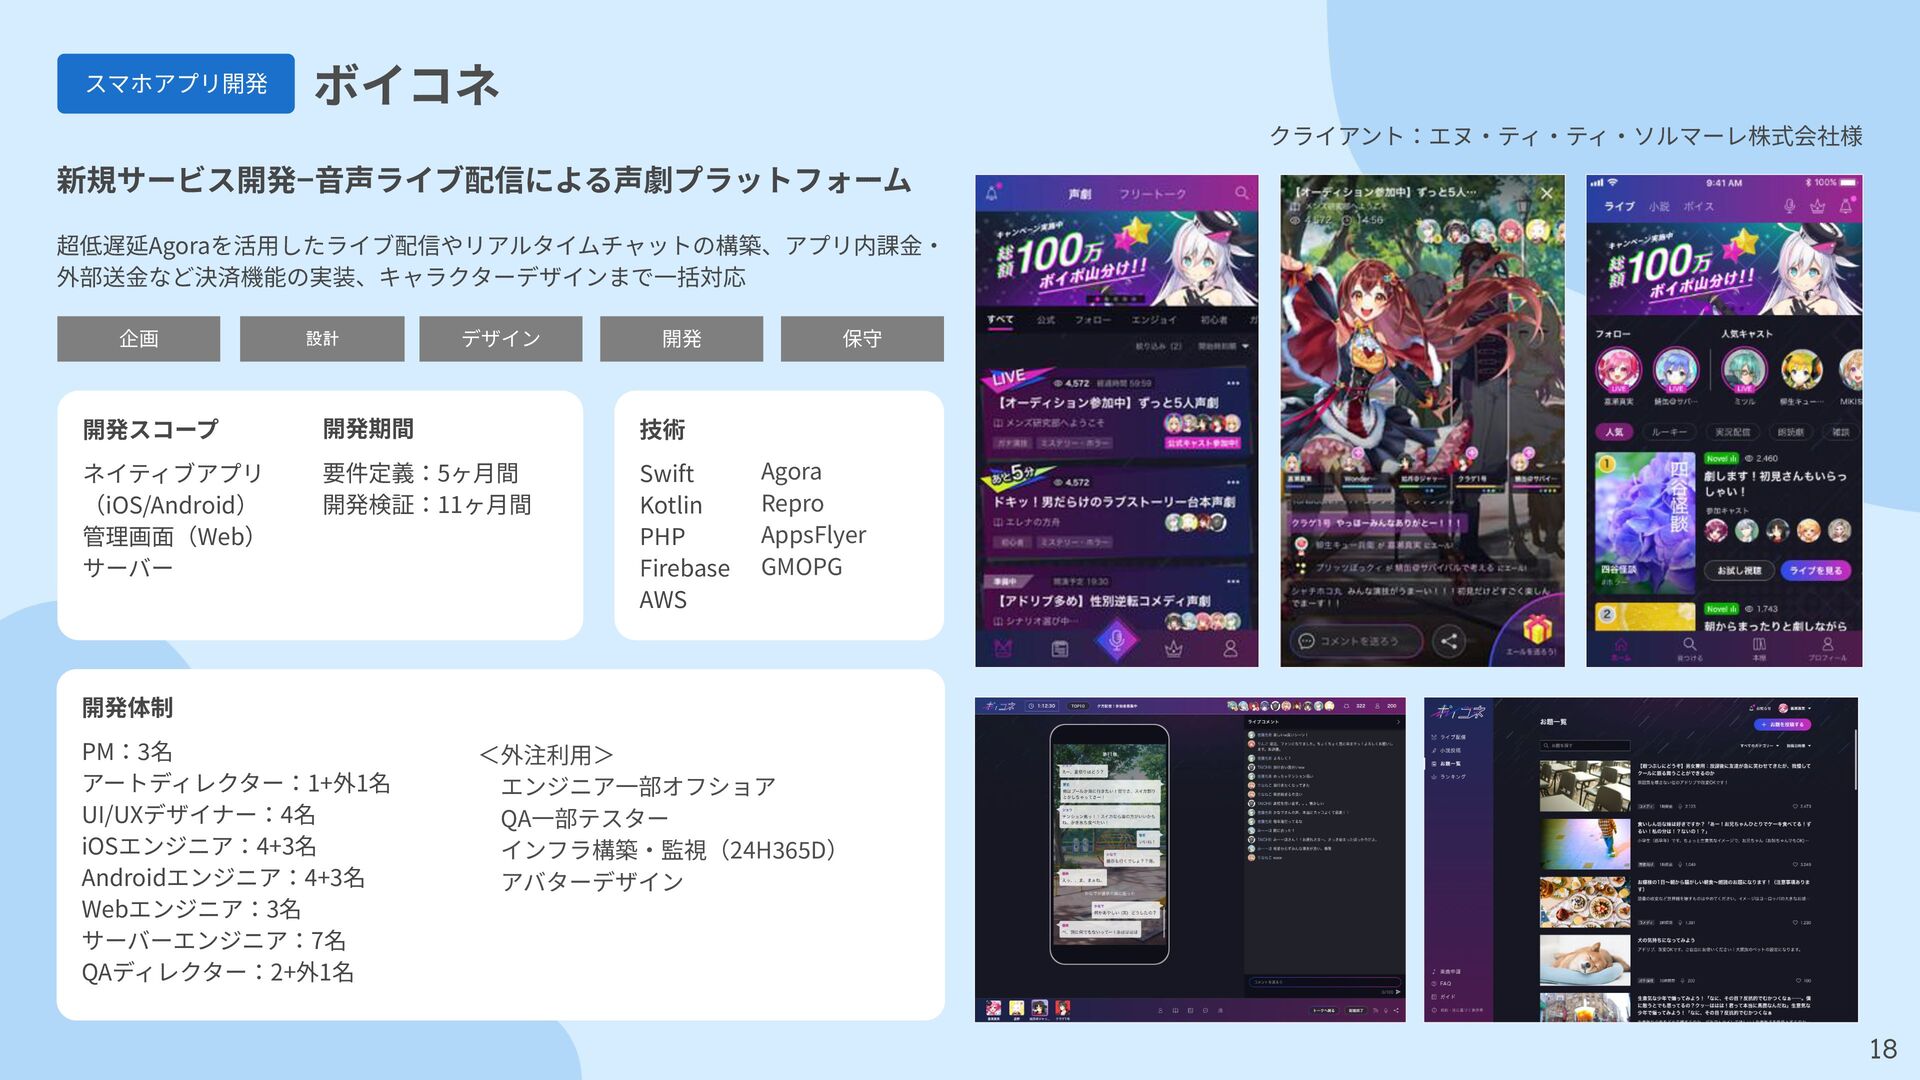
Task: Open the ミツル popular cast avatar
Action: 1744,371
